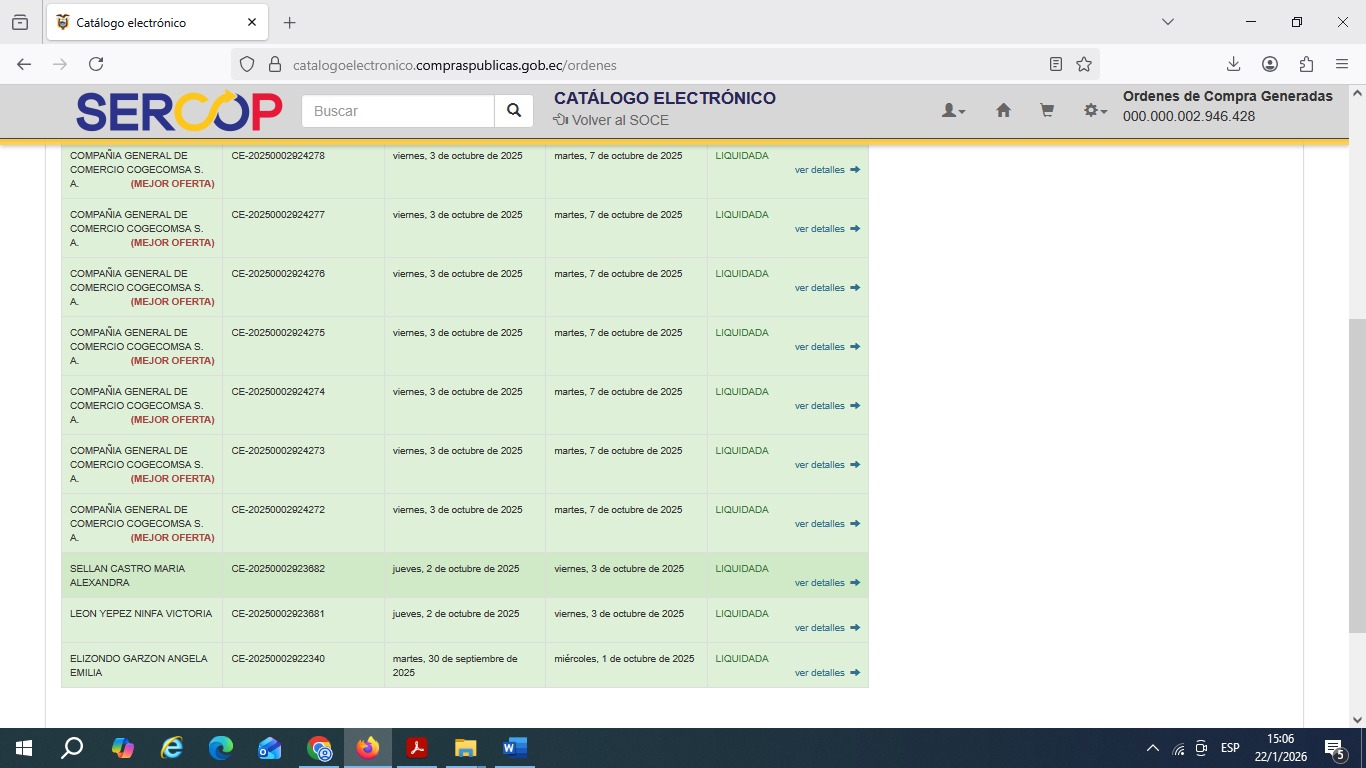1366x768 pixels.
Task: Open the home icon in catalog header
Action: (x=1003, y=111)
